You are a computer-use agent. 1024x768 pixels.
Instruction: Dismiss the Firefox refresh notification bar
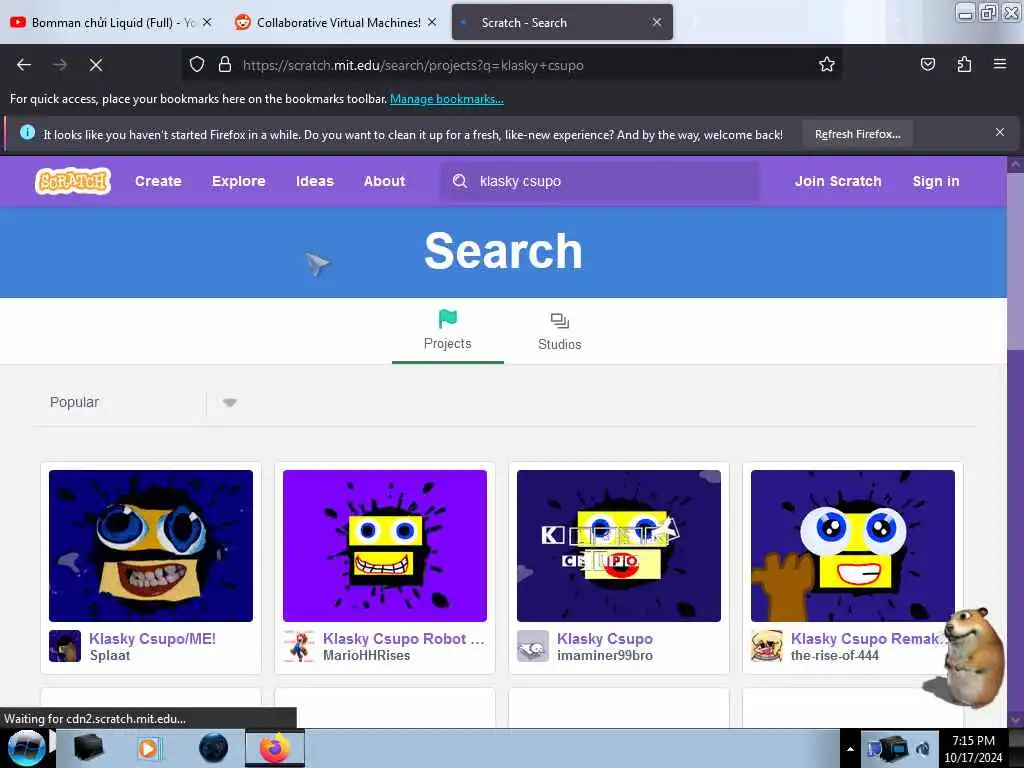pos(999,133)
